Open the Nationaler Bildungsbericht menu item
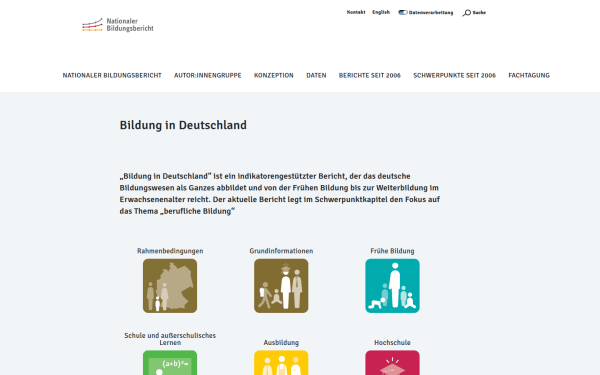This screenshot has width=600, height=375. pyautogui.click(x=112, y=75)
